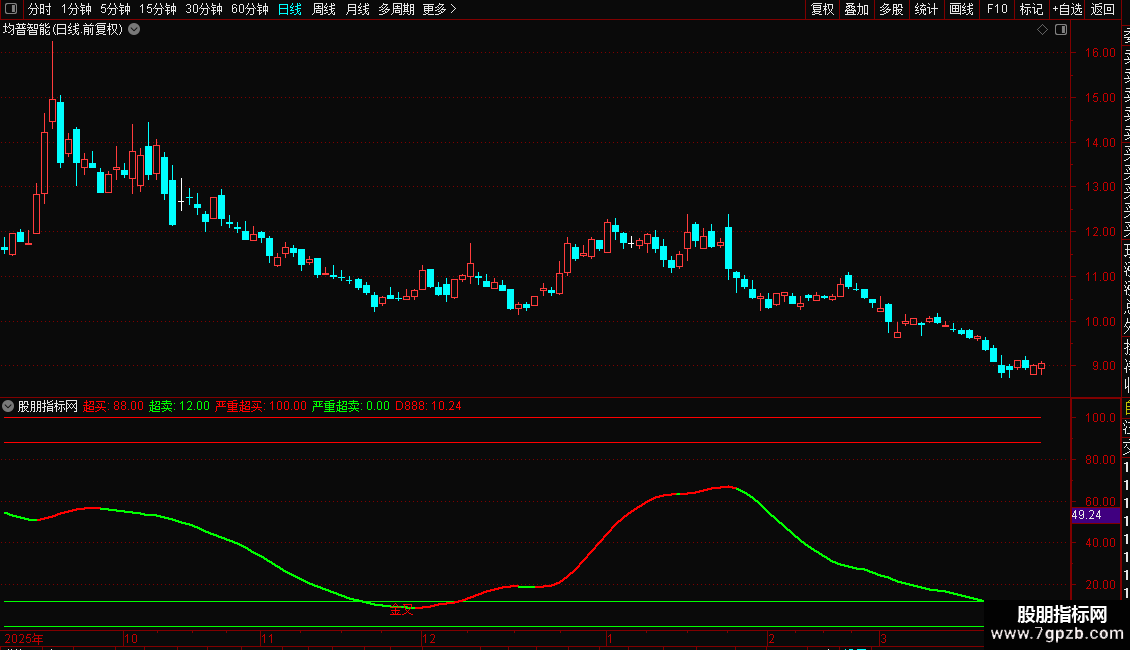Toggle the right sidebar panel icon near the price axis
This screenshot has height=650, width=1130.
point(1061,30)
